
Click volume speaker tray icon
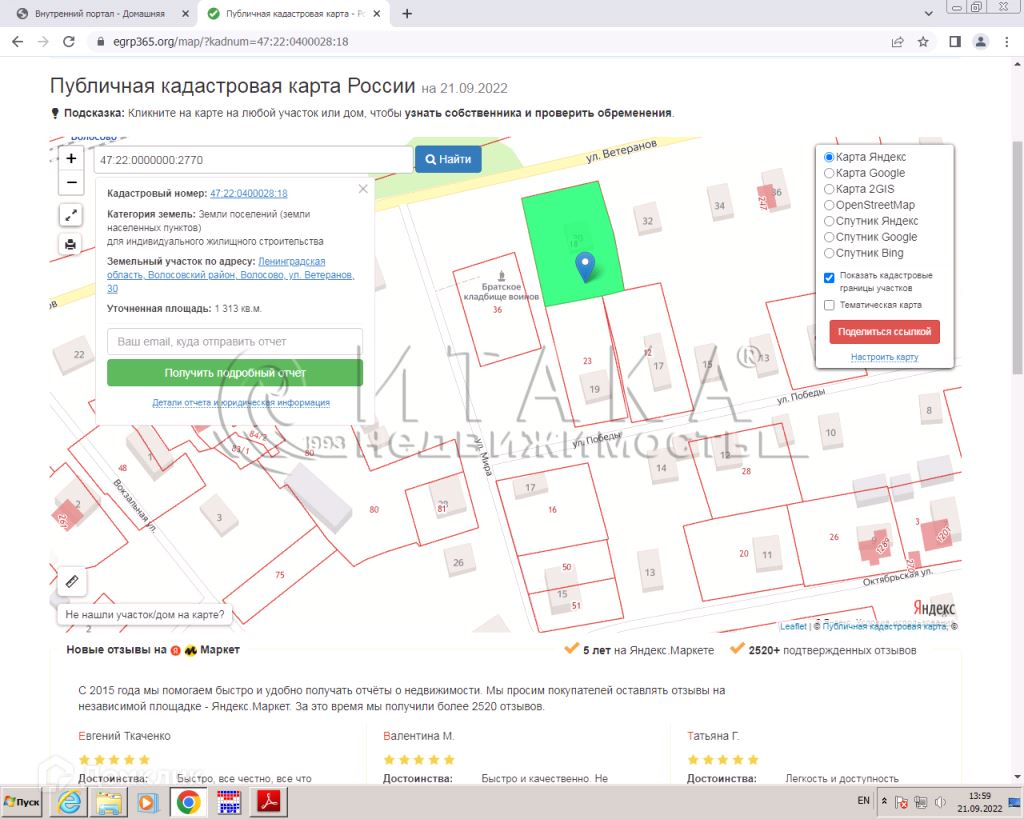pyautogui.click(x=940, y=802)
